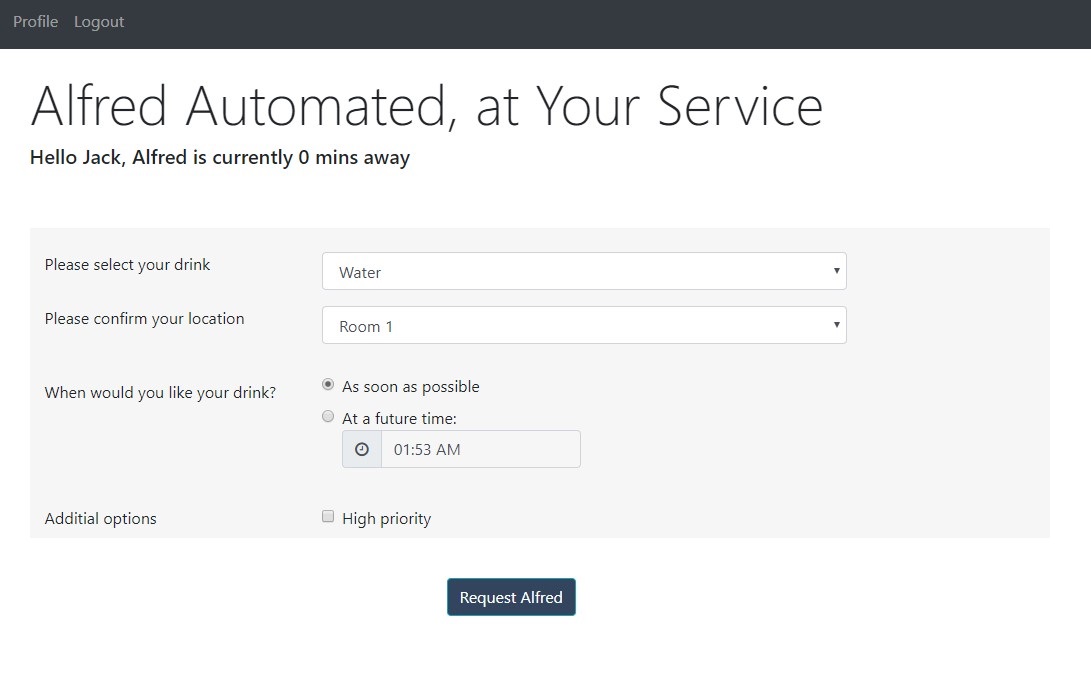Click the 'Alfred Automated, at Your Service' heading
Screen dimensions: 1091x674
427,106
